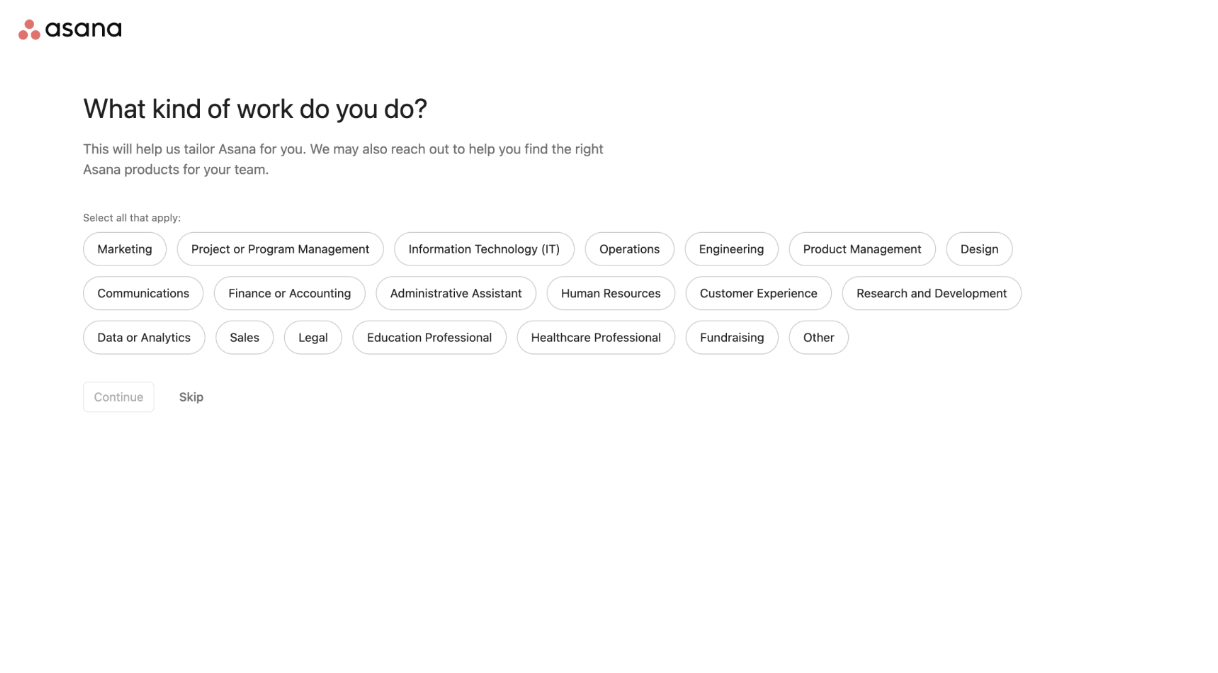Toggle the Data or Analytics option

click(144, 337)
